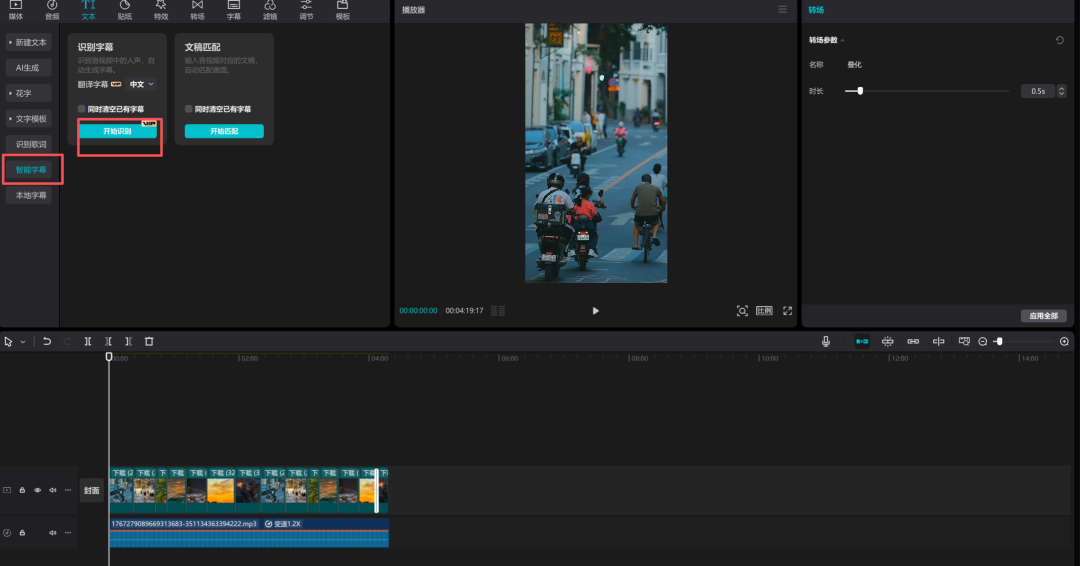Open dropdown arrow beside the selection cursor tool
The width and height of the screenshot is (1080, 566).
(23, 342)
